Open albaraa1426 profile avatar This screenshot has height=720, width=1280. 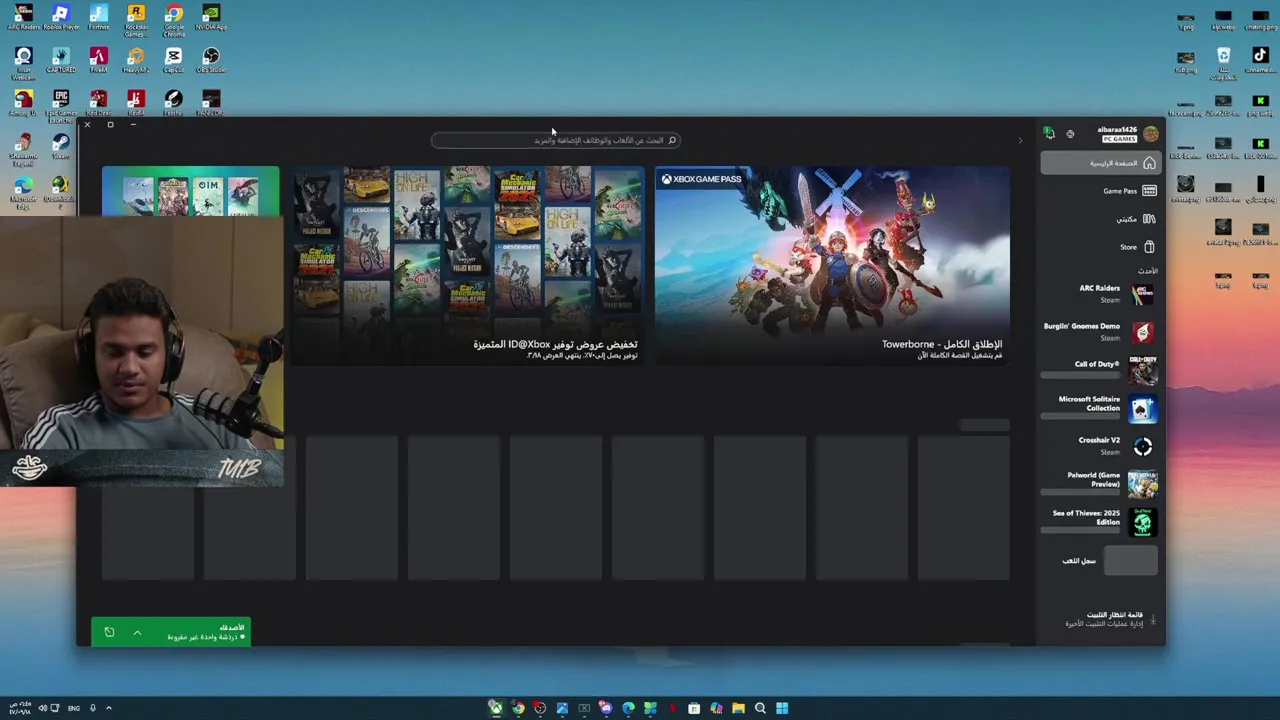[x=1151, y=133]
